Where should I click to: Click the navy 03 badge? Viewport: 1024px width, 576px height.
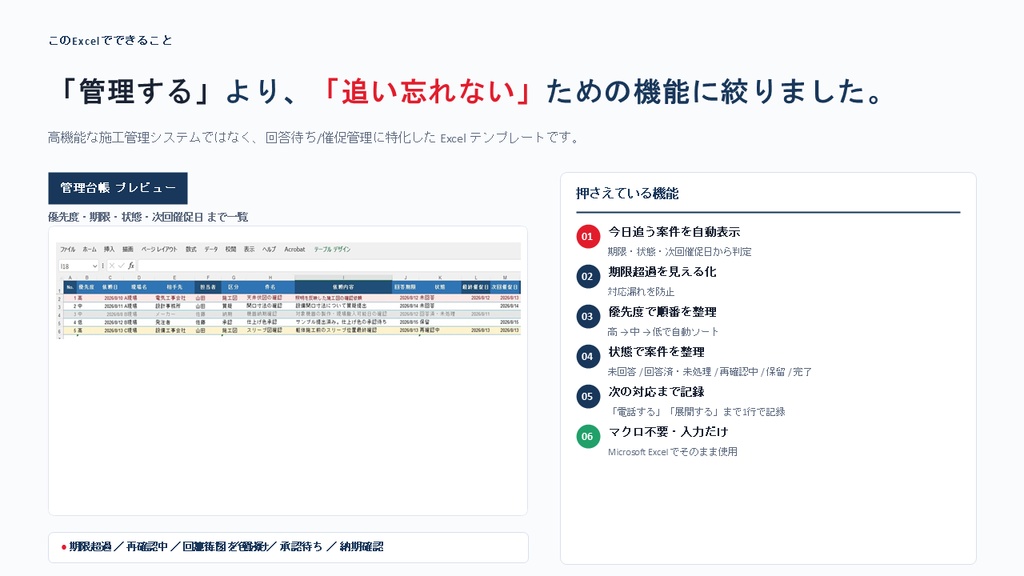click(x=587, y=316)
